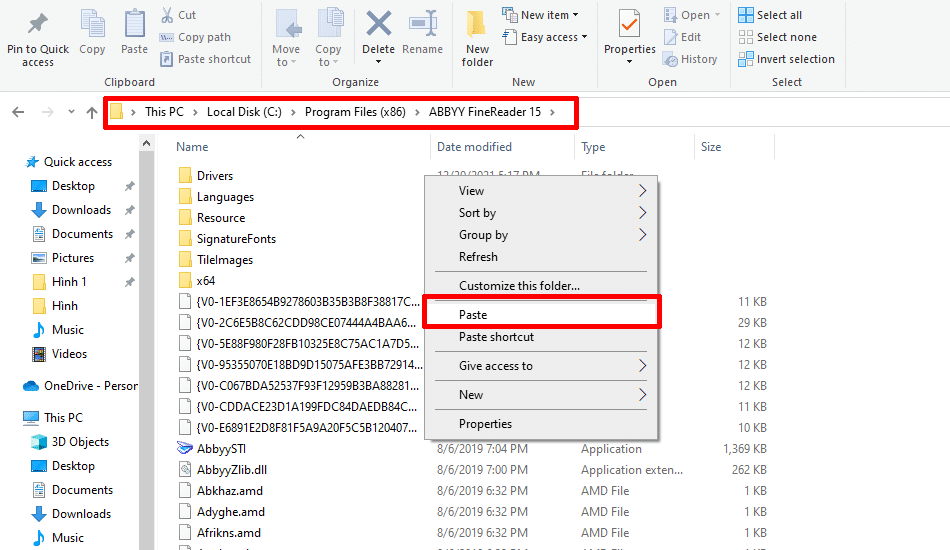Go up one folder level arrow
Image resolution: width=950 pixels, height=550 pixels.
pos(92,112)
